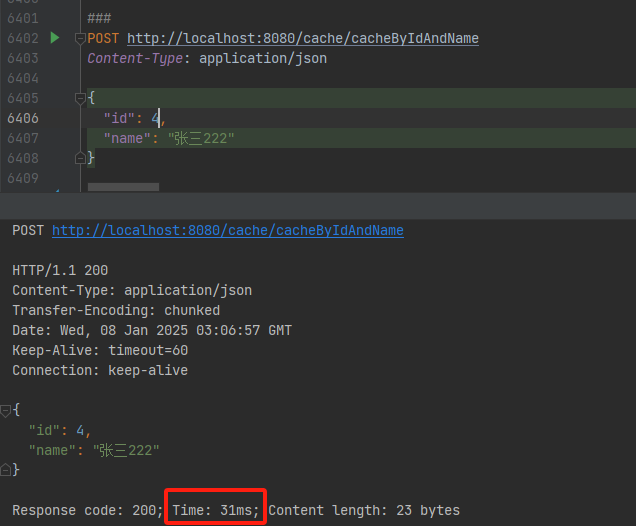The height and width of the screenshot is (526, 636).
Task: Click the ### separator on line 6401
Action: tap(99, 18)
